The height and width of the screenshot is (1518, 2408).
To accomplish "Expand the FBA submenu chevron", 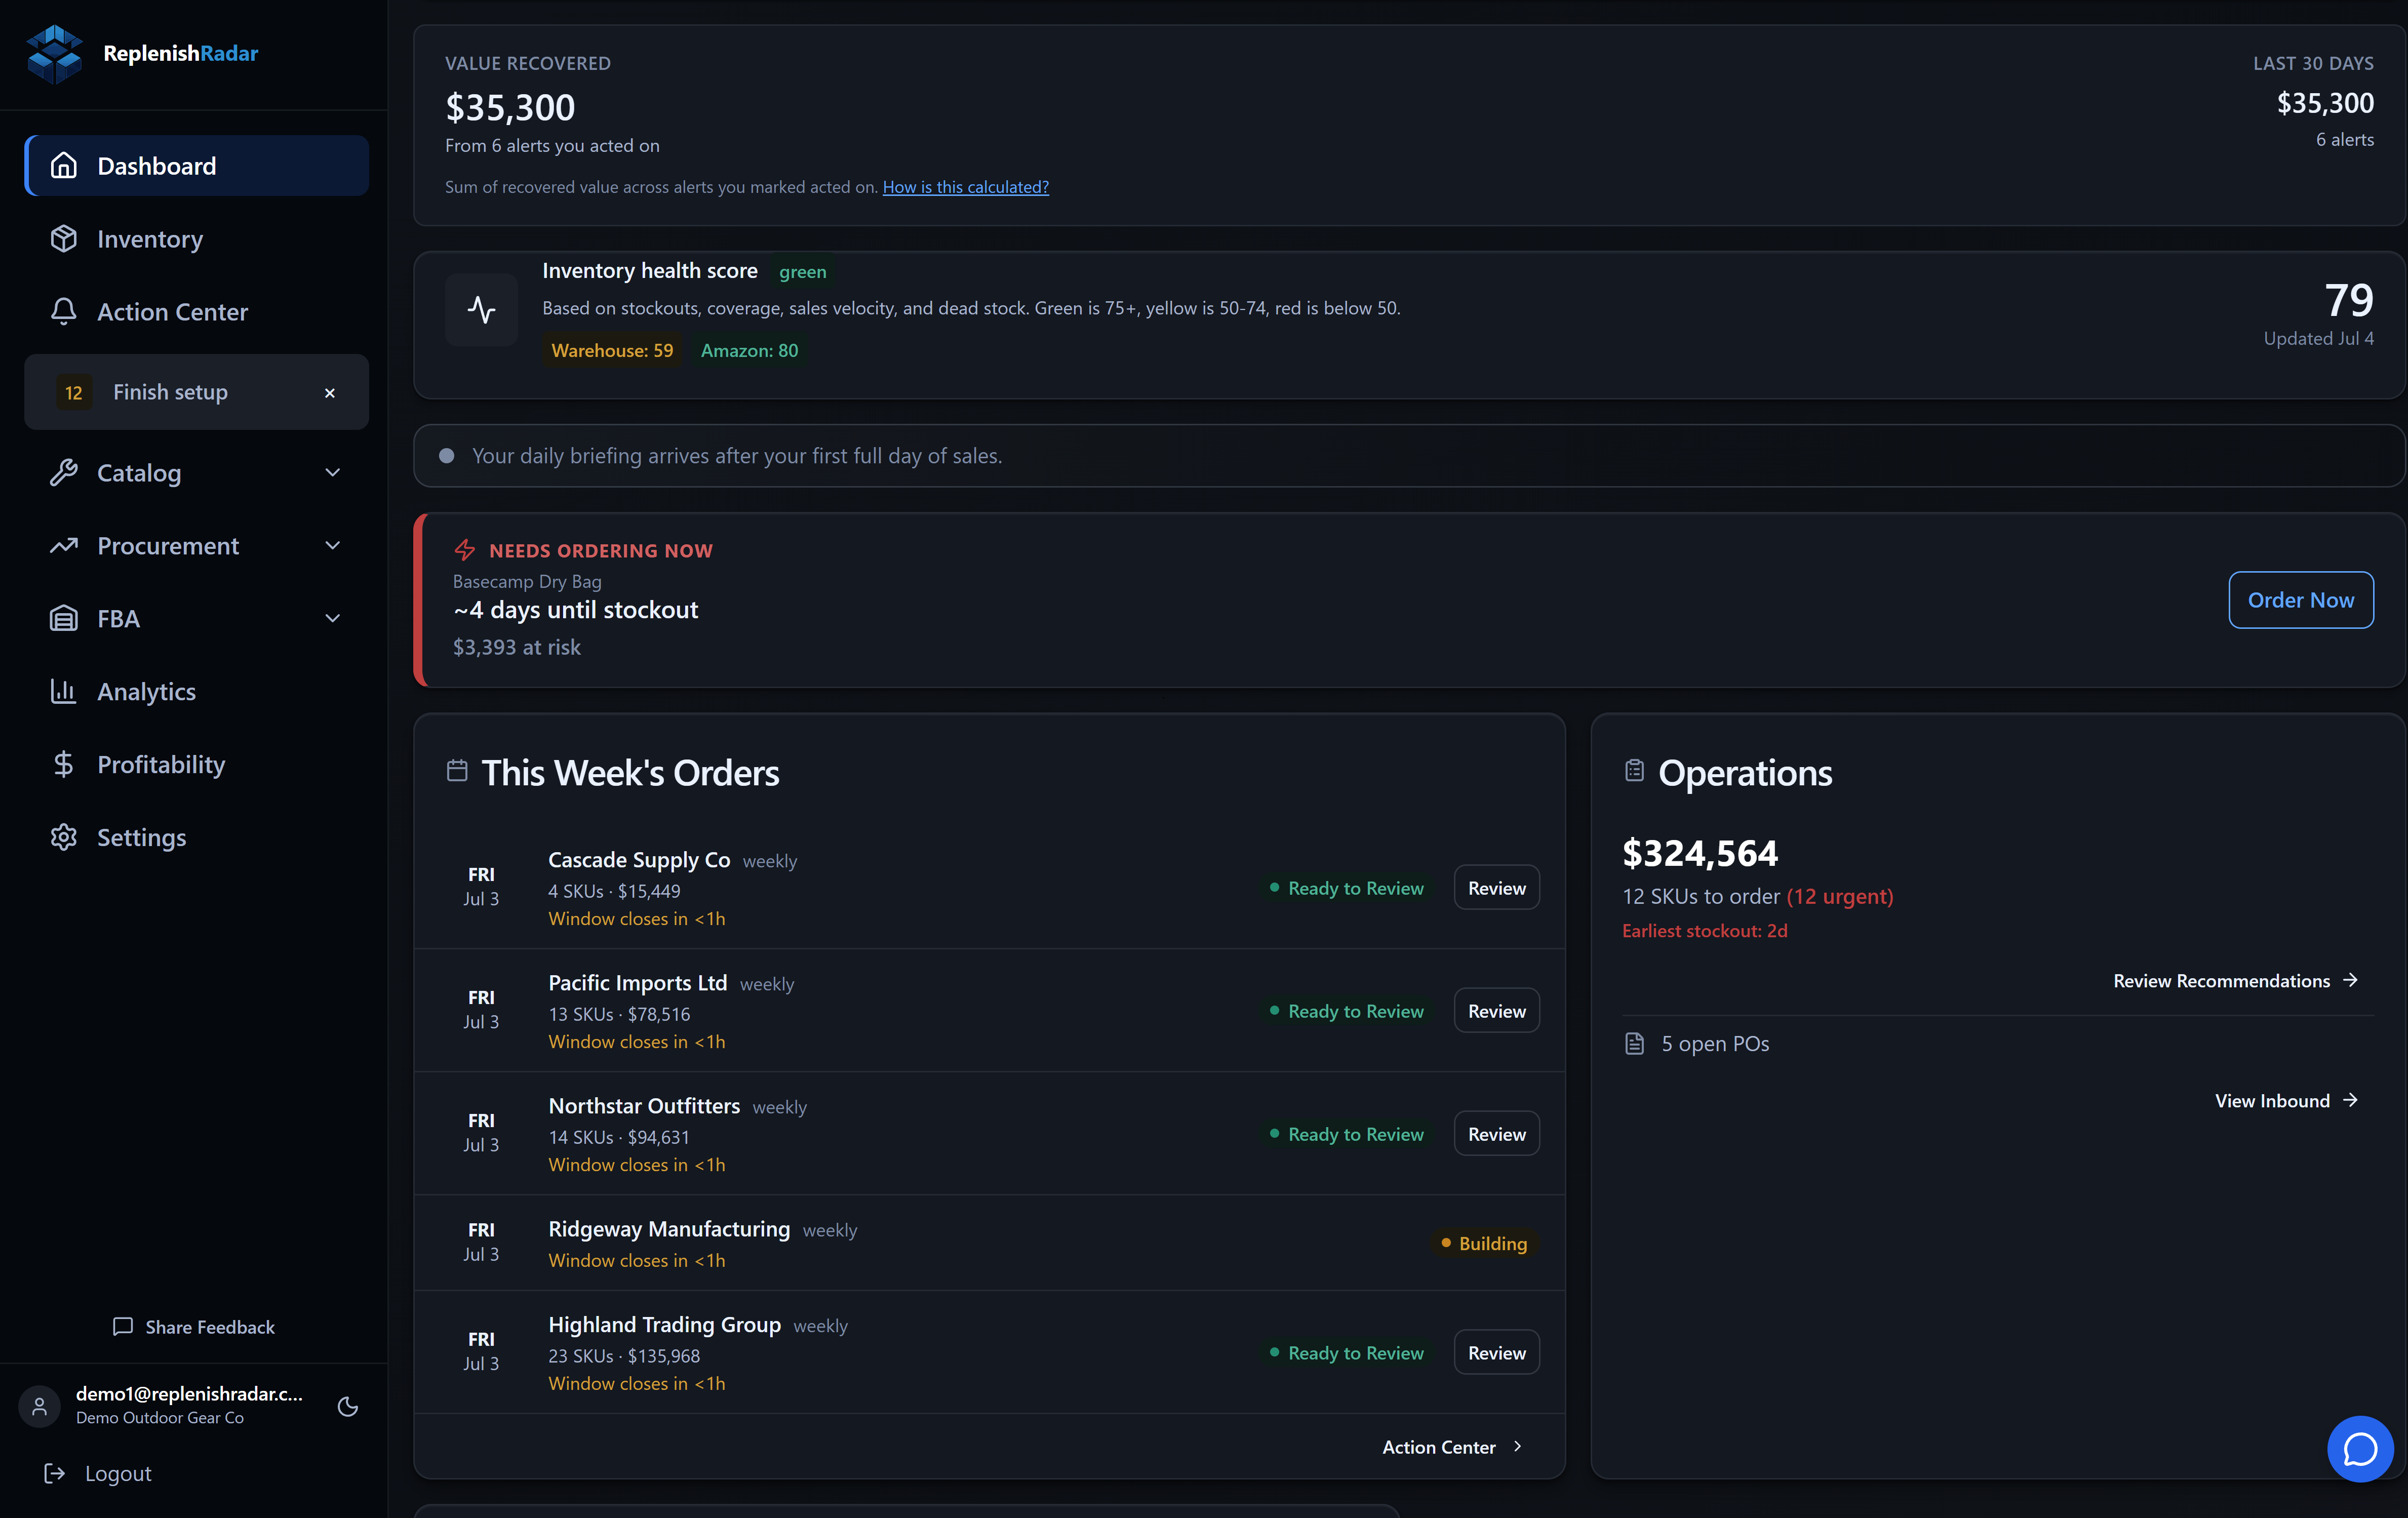I will tap(333, 619).
